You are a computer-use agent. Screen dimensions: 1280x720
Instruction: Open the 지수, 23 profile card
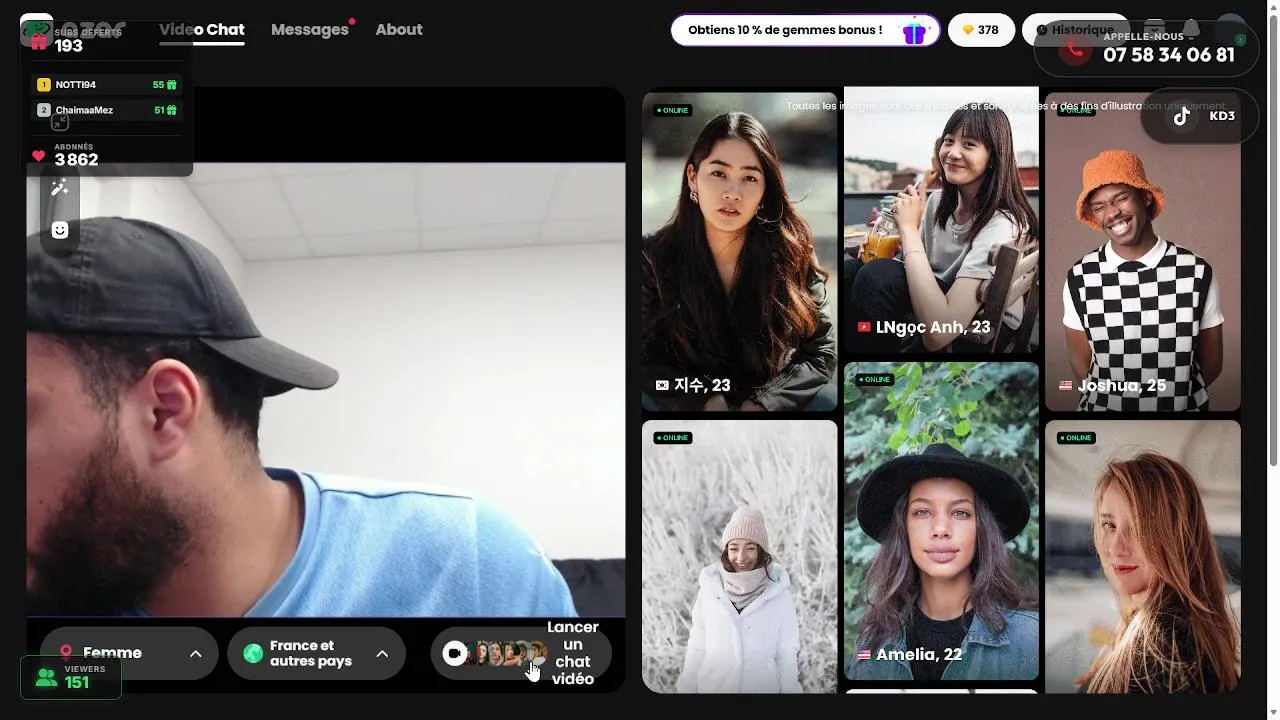(739, 252)
